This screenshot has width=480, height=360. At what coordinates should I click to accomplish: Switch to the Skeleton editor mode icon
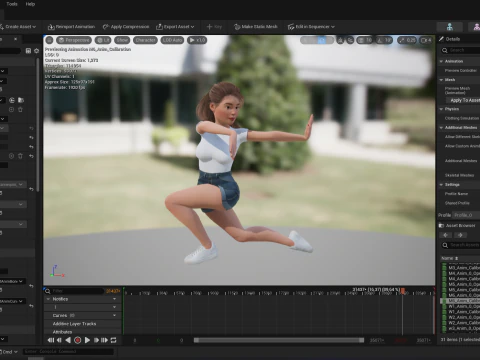point(450,27)
